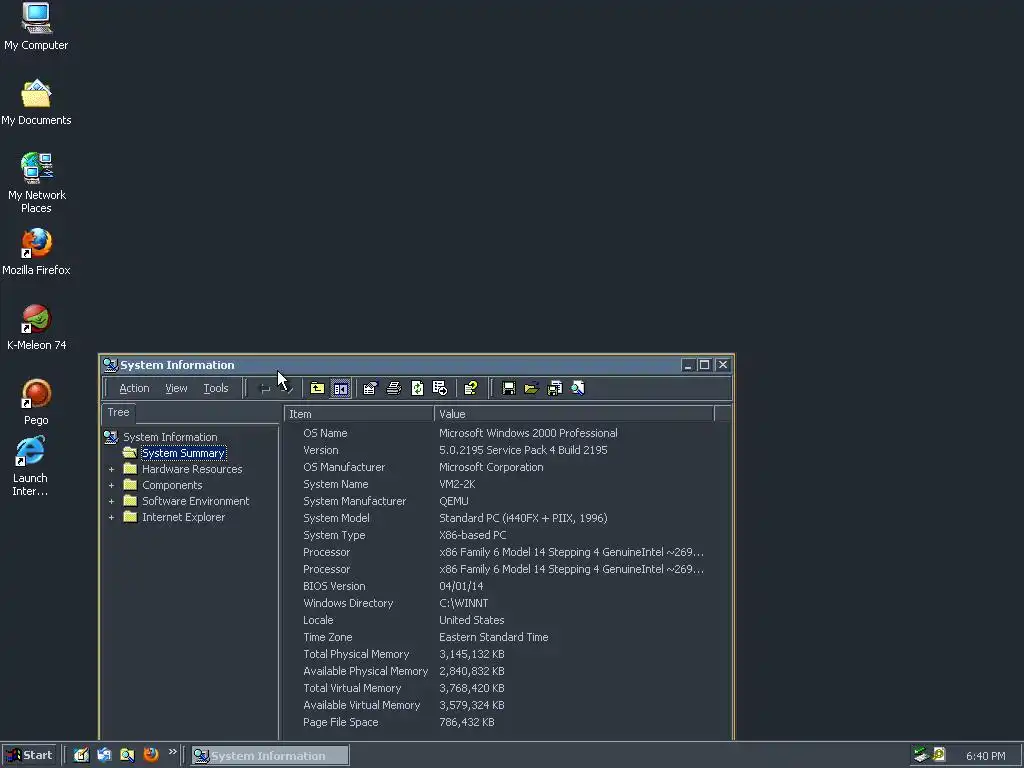Viewport: 1024px width, 768px height.
Task: Click the 3,579,324 KB value
Action: pos(472,705)
